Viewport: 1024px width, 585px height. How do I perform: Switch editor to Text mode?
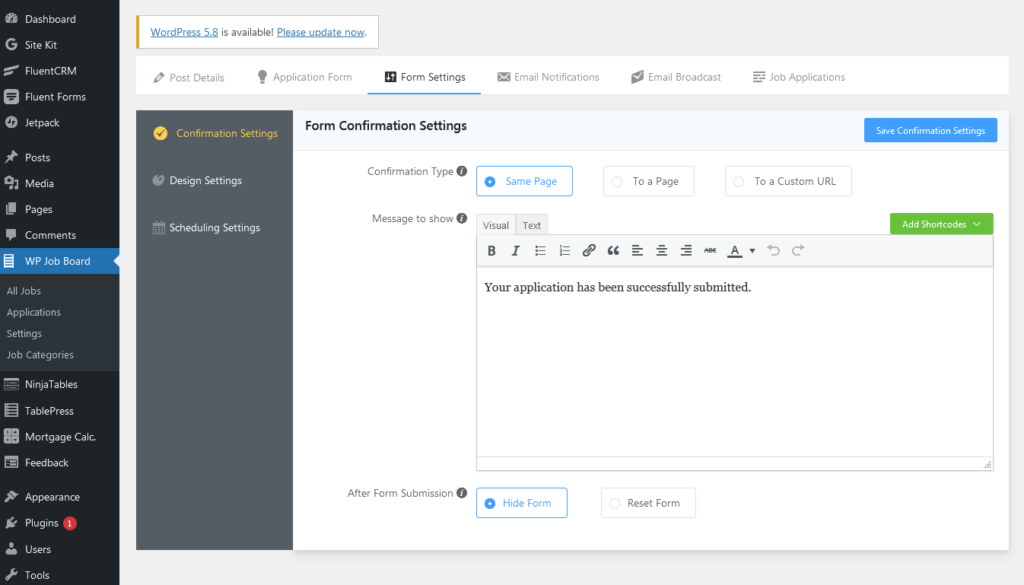click(x=531, y=224)
